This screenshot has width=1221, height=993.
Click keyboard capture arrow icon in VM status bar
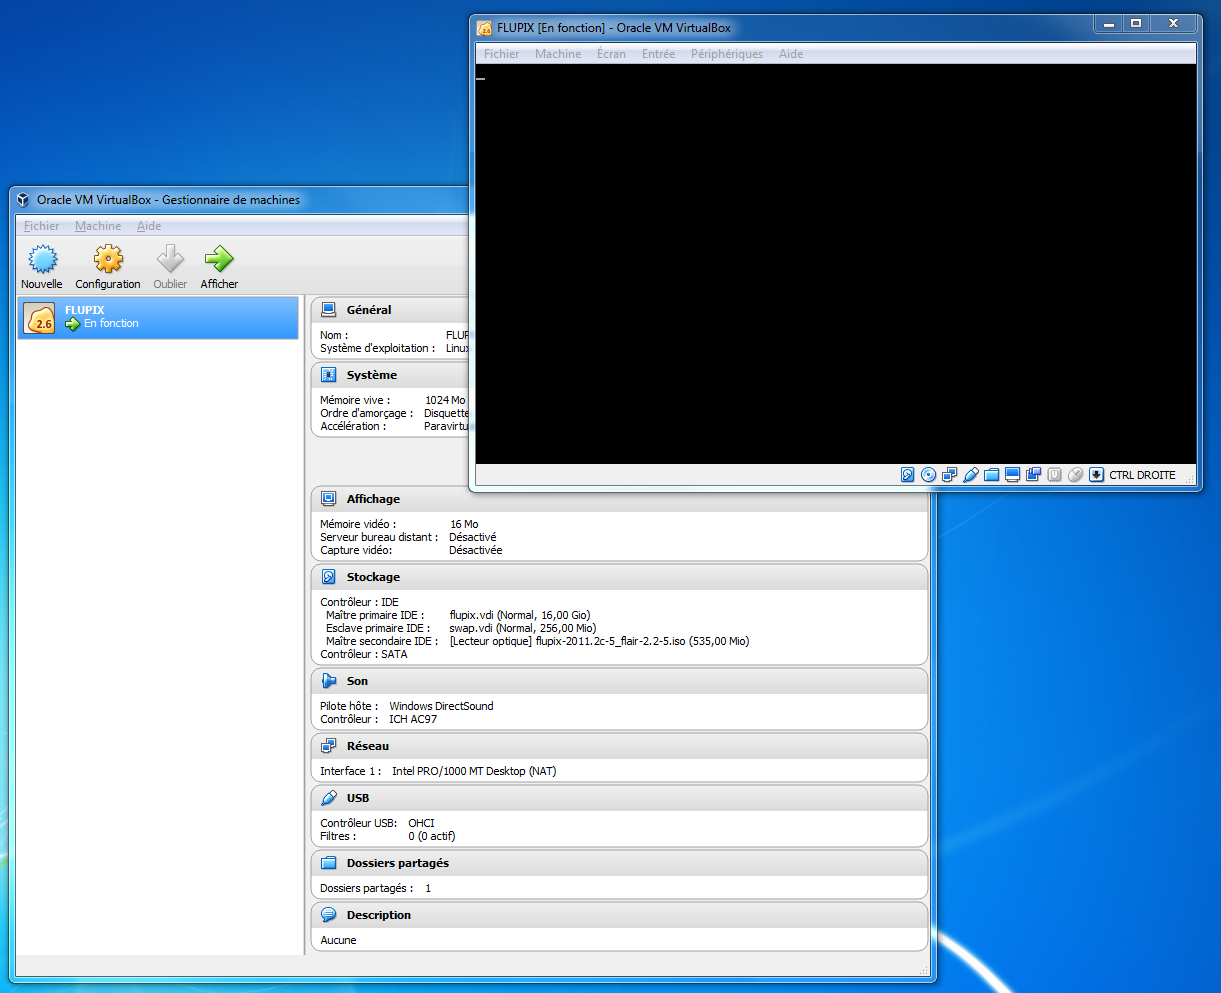click(1097, 475)
